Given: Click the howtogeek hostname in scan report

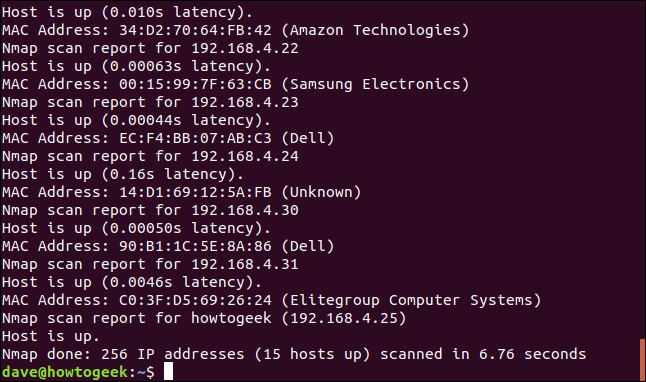Looking at the screenshot, I should 231,318.
